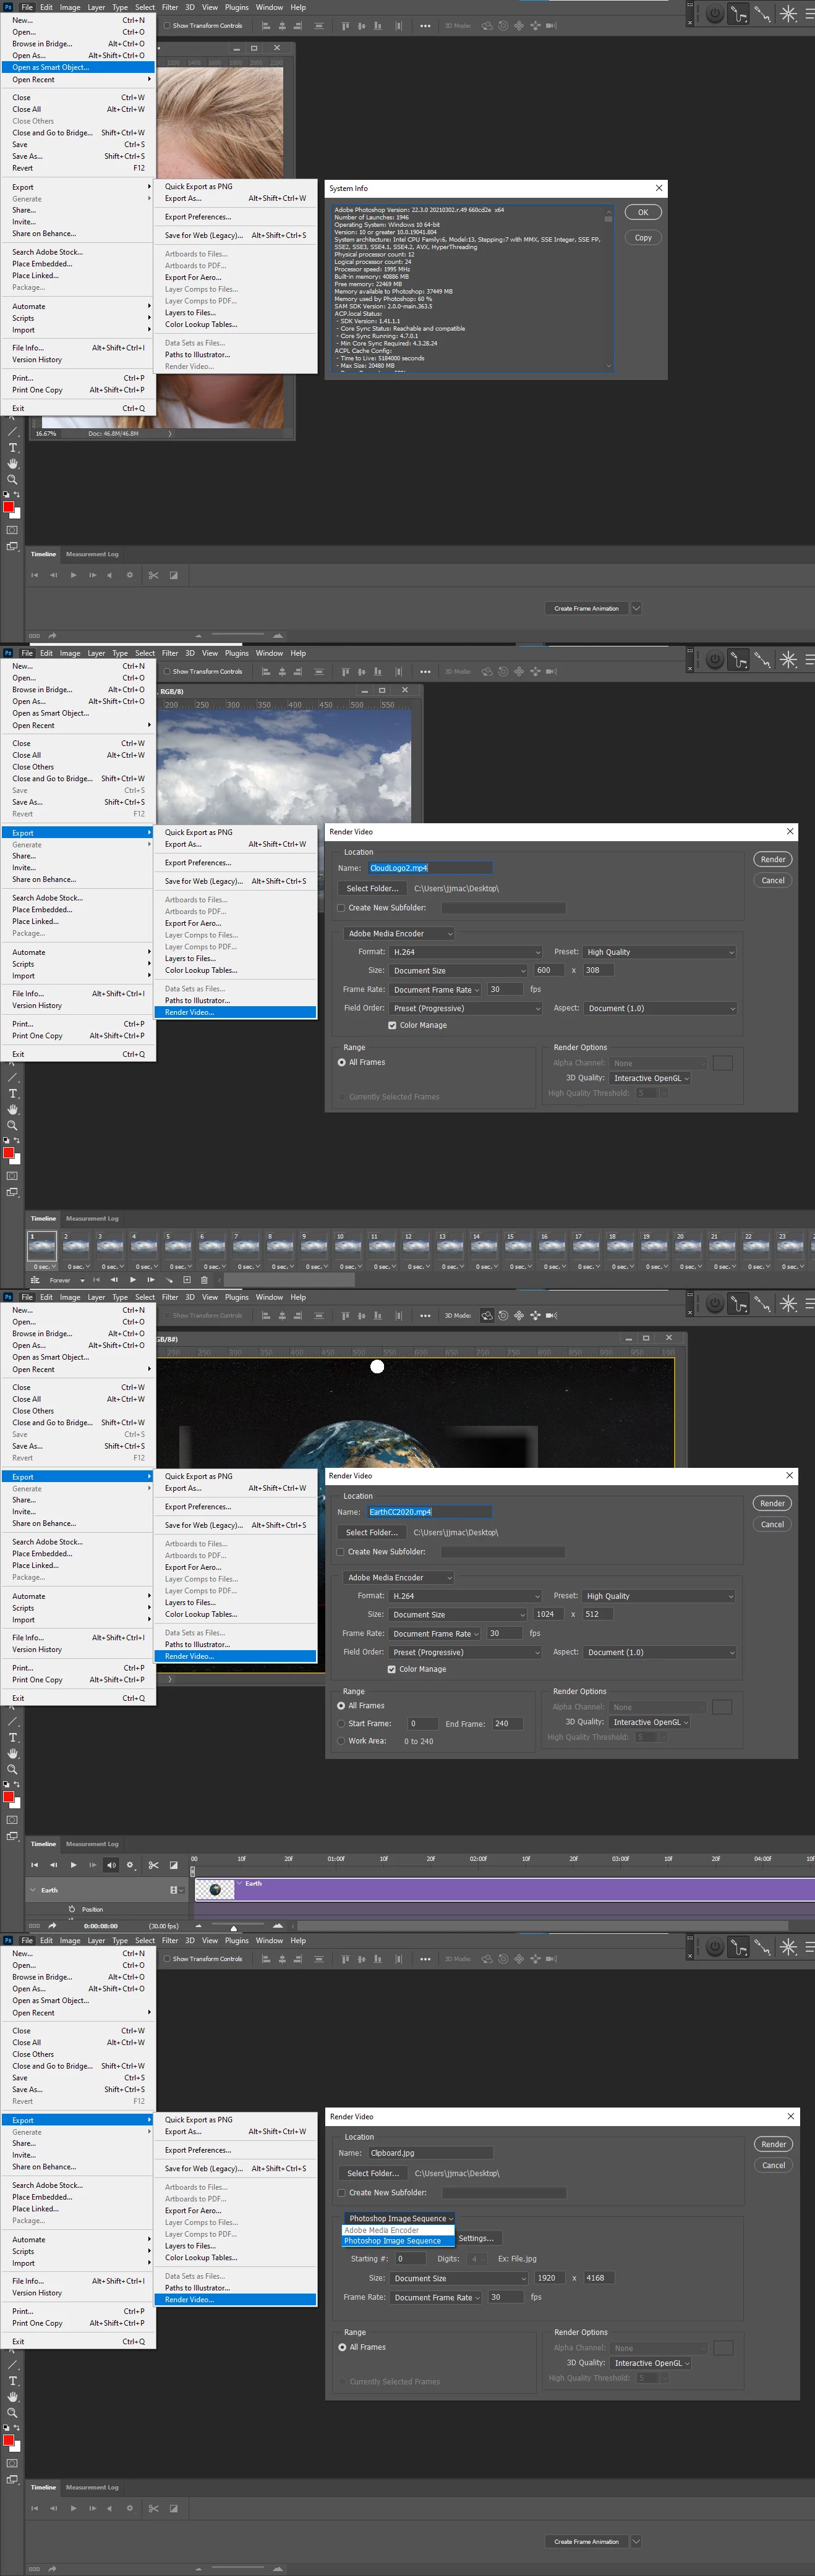Viewport: 815px width, 2576px height.
Task: Select first frame button in cloud frame timeline
Action: 96,1279
